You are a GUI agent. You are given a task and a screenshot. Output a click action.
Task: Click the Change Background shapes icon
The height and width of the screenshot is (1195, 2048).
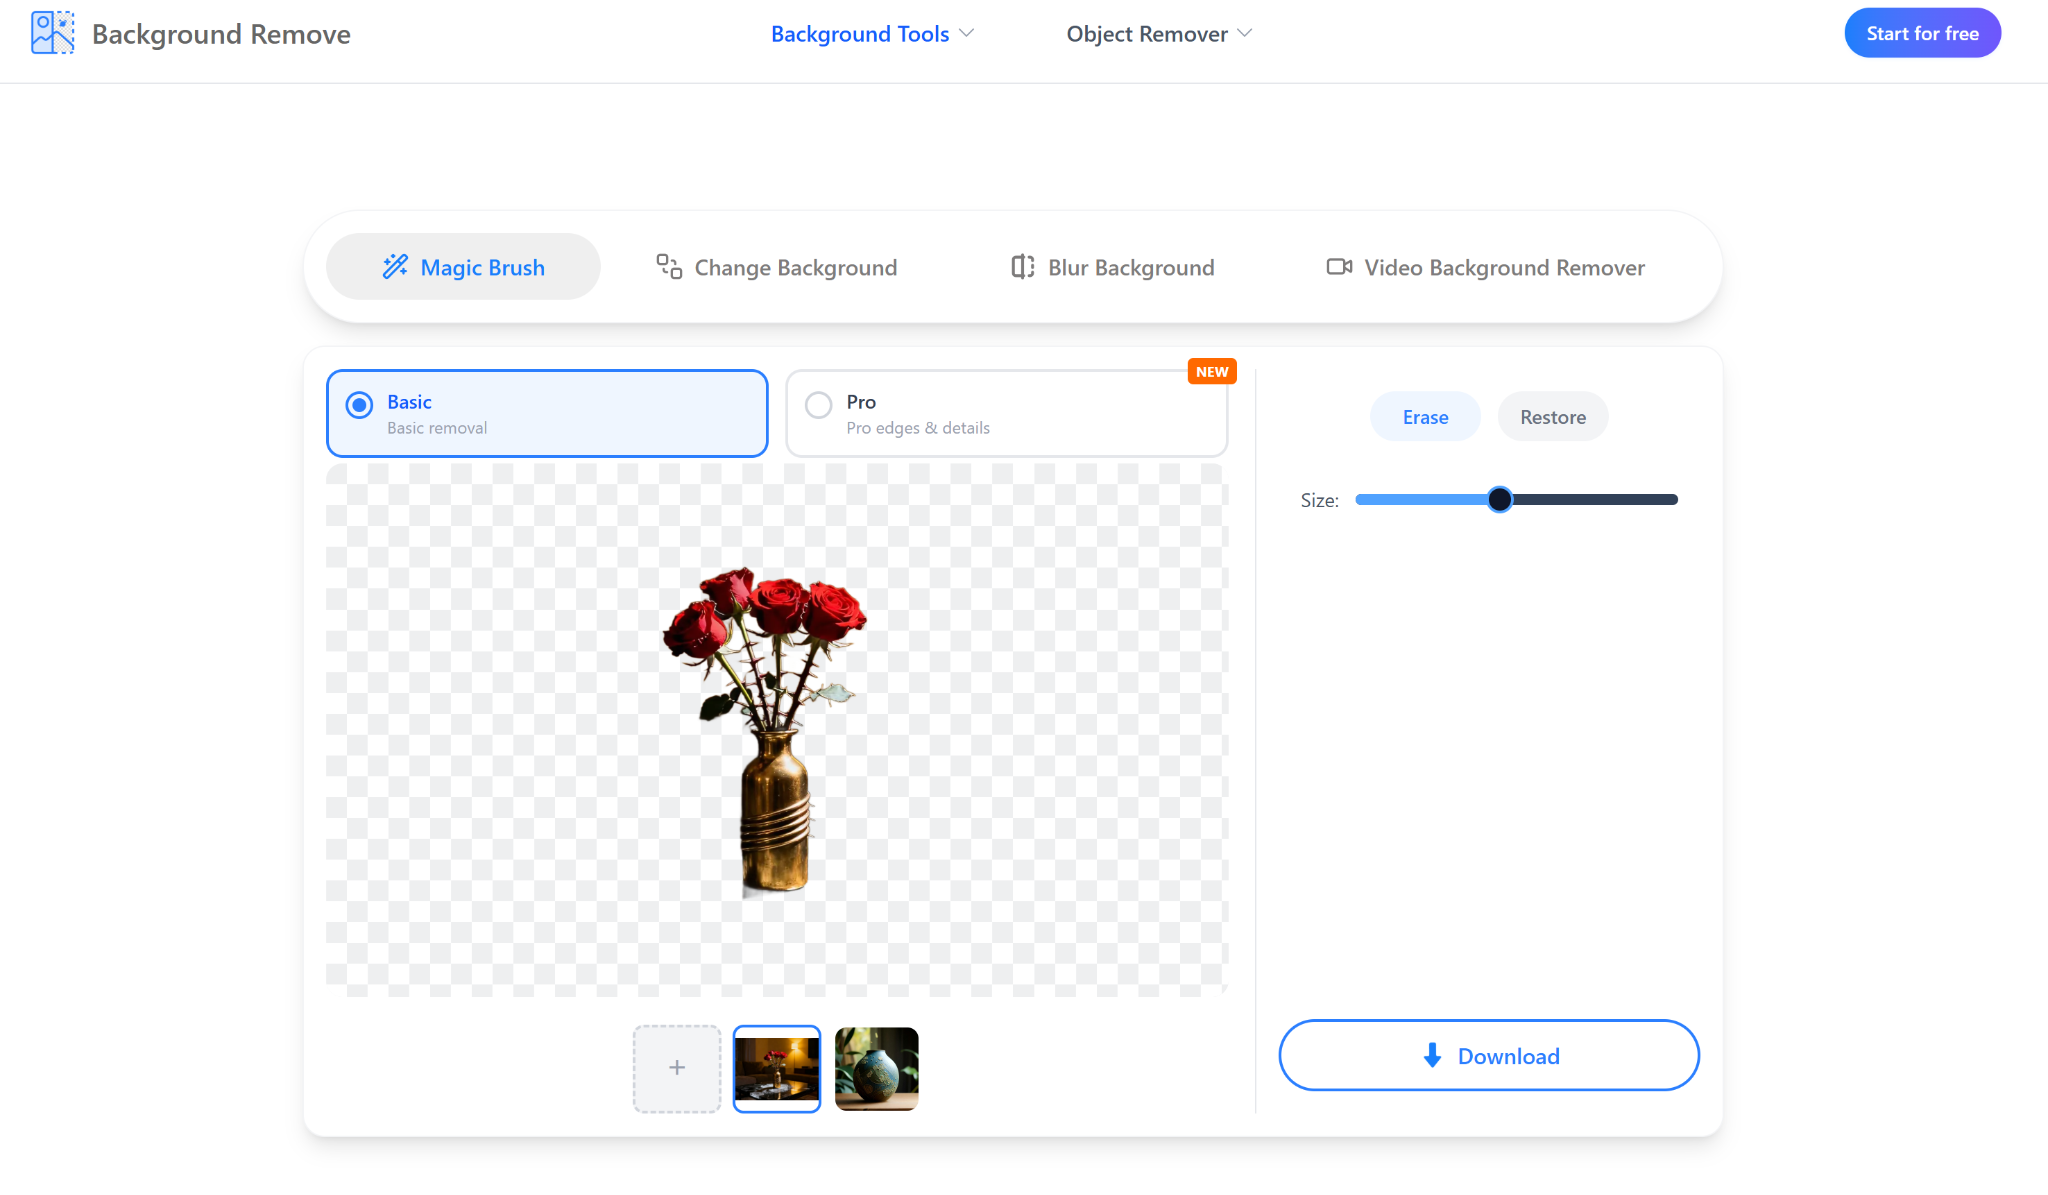click(x=669, y=266)
